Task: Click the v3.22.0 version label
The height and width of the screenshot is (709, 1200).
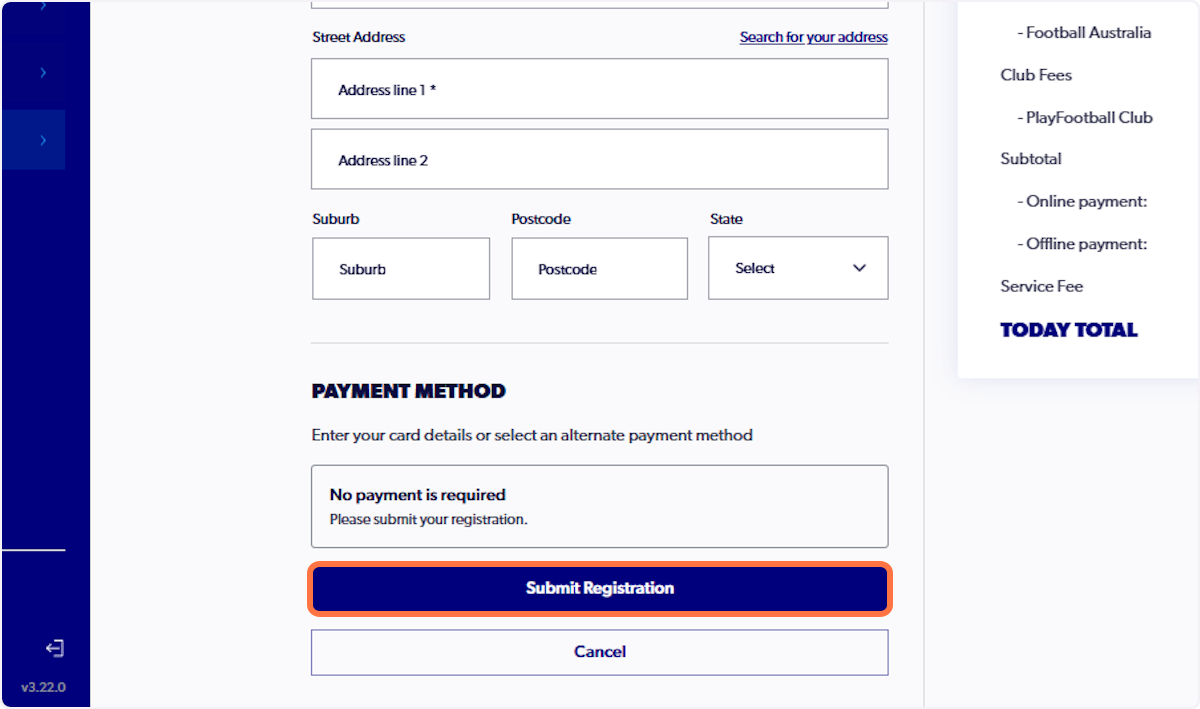Action: point(44,687)
